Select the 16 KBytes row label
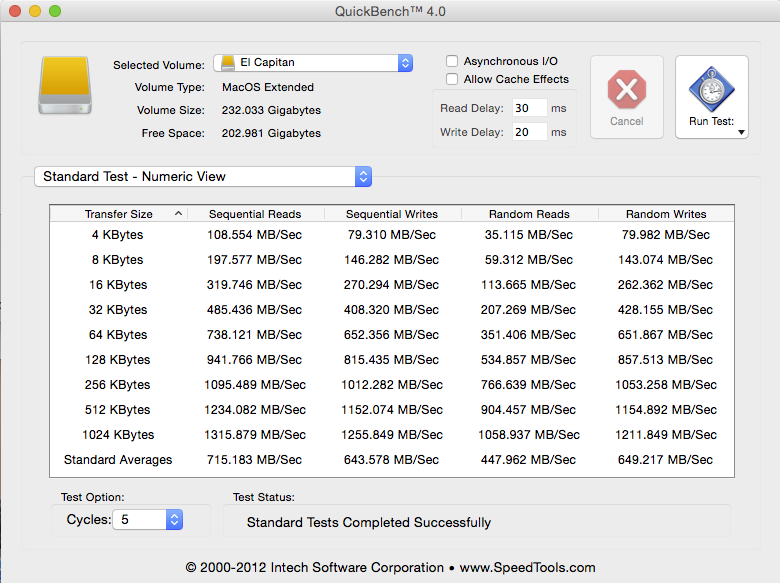780x583 pixels. click(x=118, y=285)
